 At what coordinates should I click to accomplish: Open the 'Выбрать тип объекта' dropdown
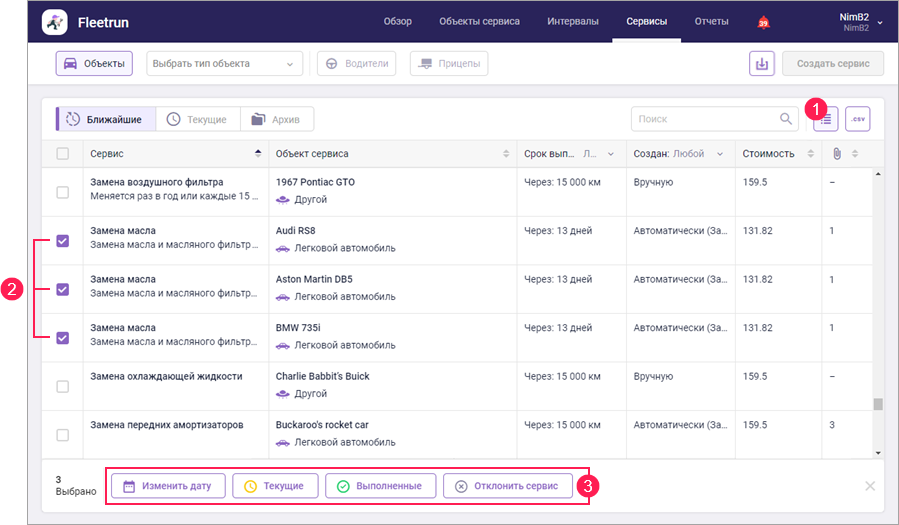click(x=224, y=64)
